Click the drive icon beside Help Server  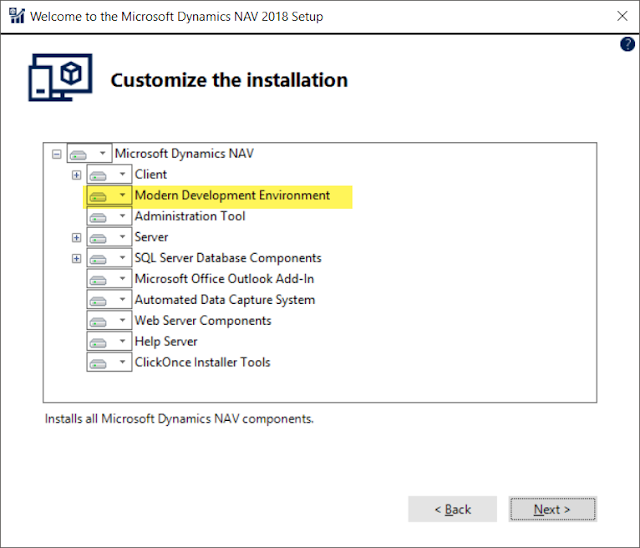coord(98,343)
